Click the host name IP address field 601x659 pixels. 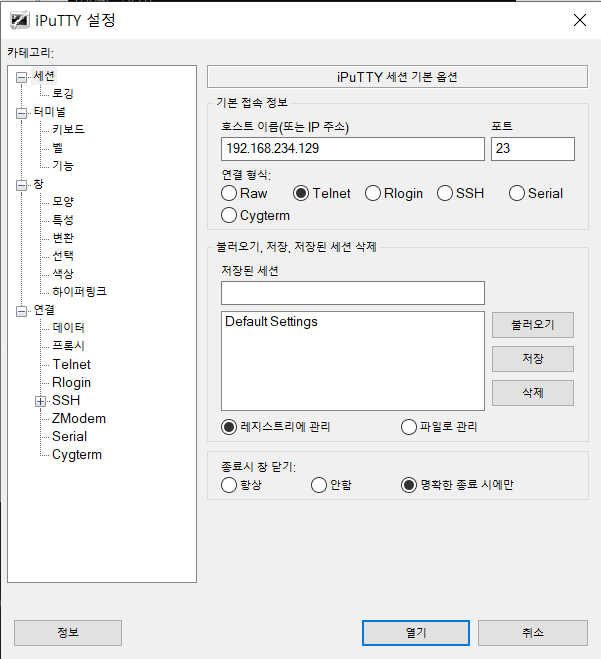pyautogui.click(x=353, y=149)
